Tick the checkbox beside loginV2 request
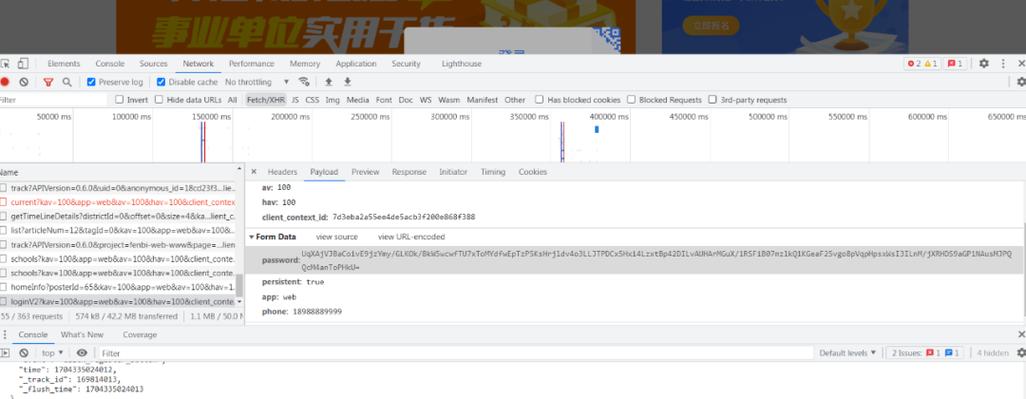 (4, 302)
